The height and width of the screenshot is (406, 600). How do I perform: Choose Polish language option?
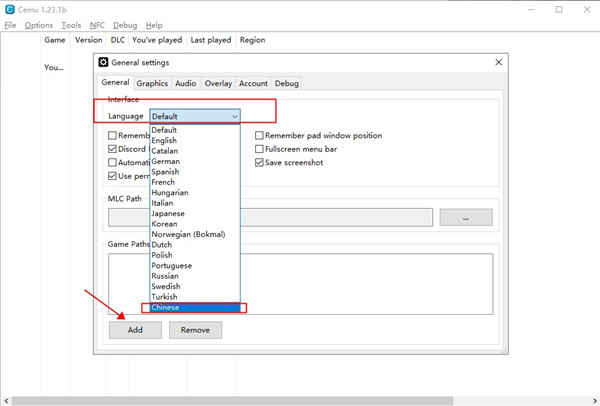point(195,255)
